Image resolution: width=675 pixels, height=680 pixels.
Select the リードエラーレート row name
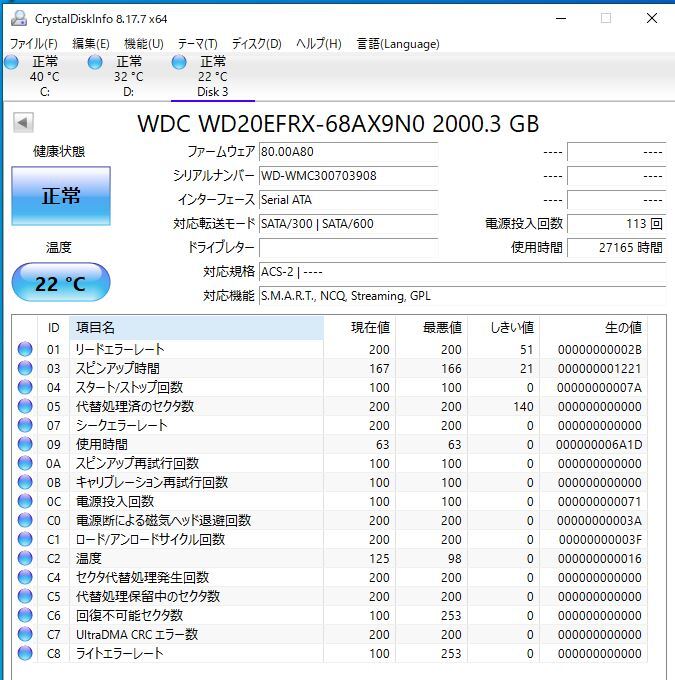click(x=120, y=349)
